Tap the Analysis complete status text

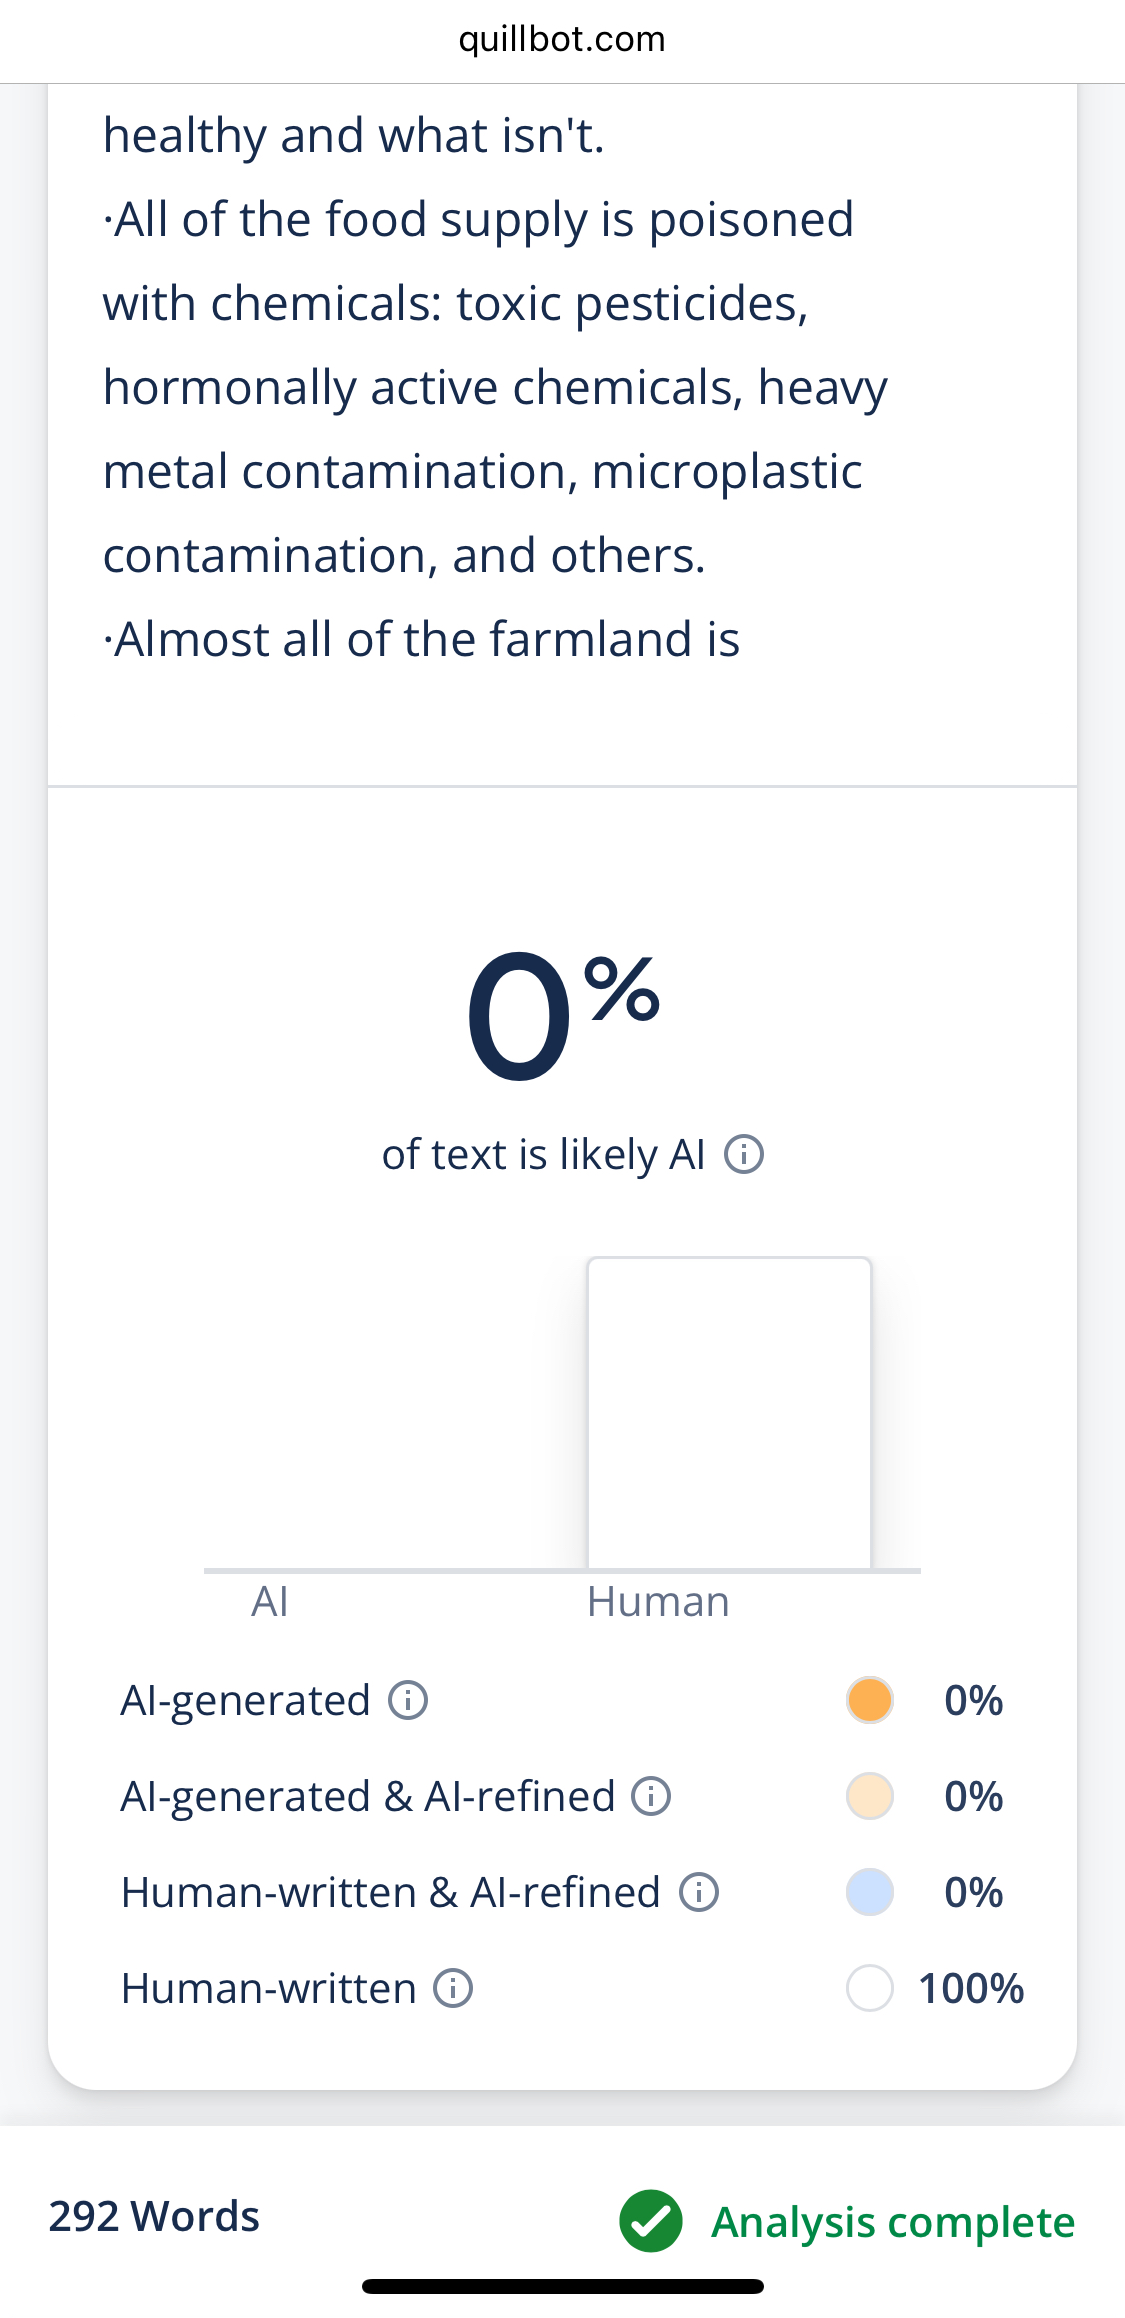pos(893,2222)
